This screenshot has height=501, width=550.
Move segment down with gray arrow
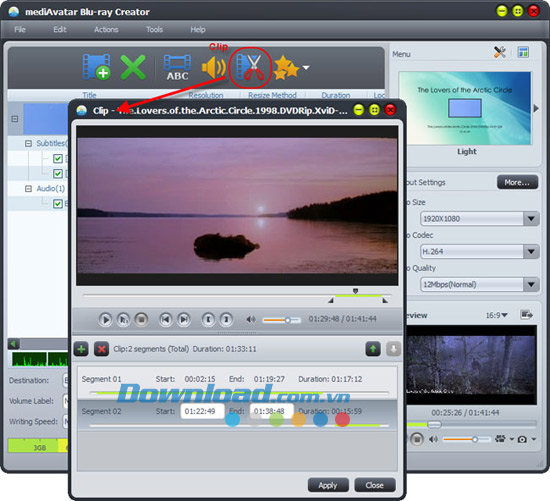394,349
